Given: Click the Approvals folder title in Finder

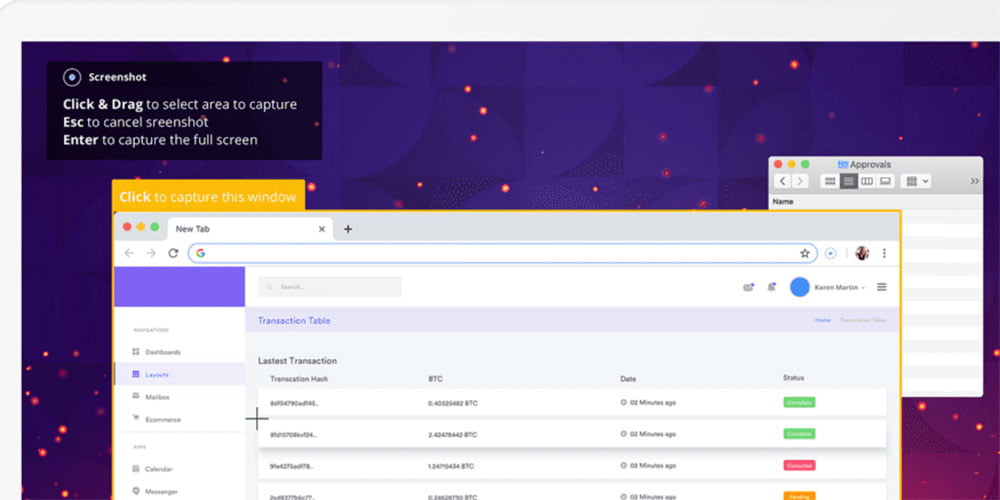Looking at the screenshot, I should [x=870, y=165].
